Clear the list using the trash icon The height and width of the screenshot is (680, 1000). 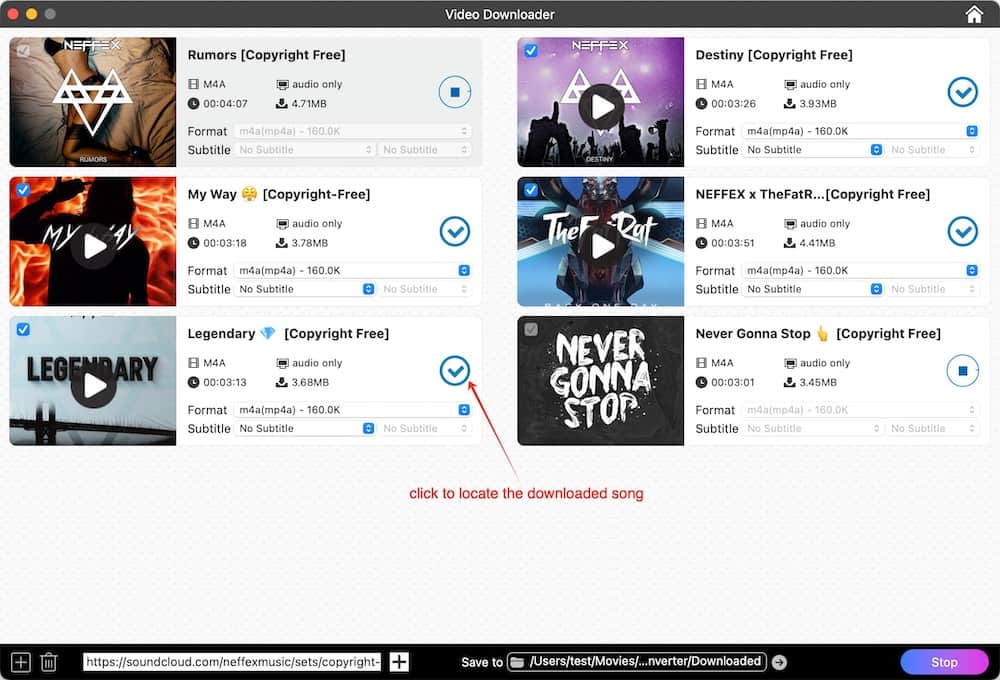[x=49, y=661]
